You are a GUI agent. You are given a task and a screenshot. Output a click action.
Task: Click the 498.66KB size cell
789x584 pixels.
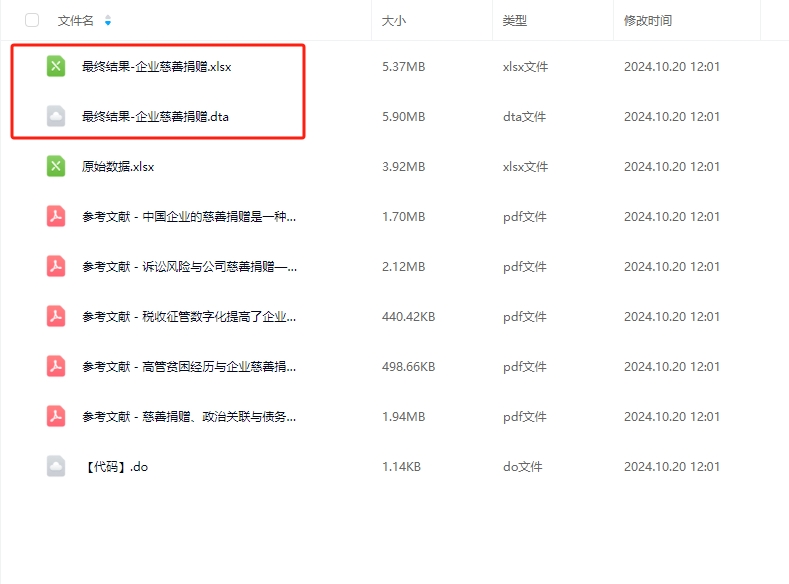tap(409, 367)
